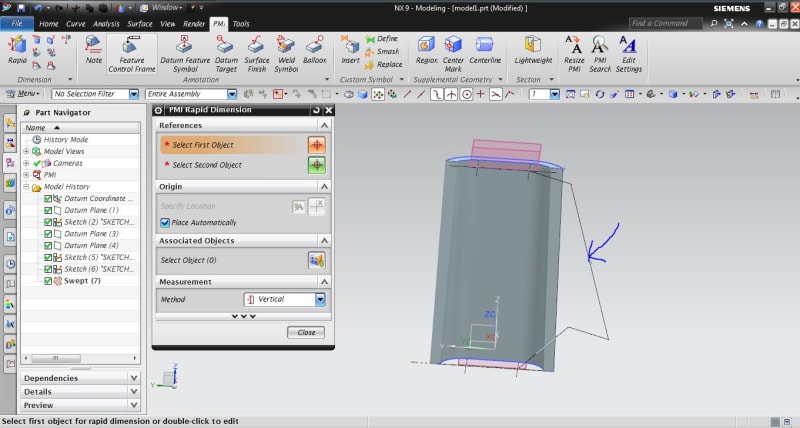Click the Resize PMI tool
Image resolution: width=800 pixels, height=428 pixels.
point(574,54)
